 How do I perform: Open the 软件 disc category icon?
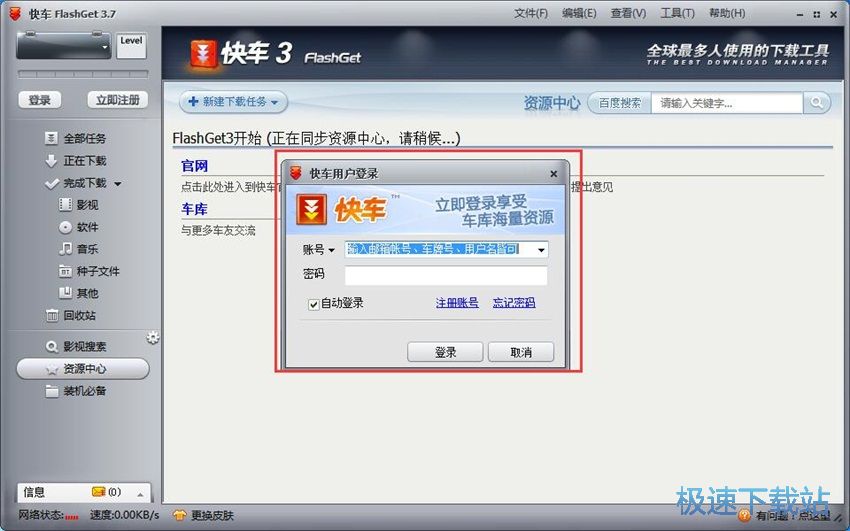pos(65,227)
